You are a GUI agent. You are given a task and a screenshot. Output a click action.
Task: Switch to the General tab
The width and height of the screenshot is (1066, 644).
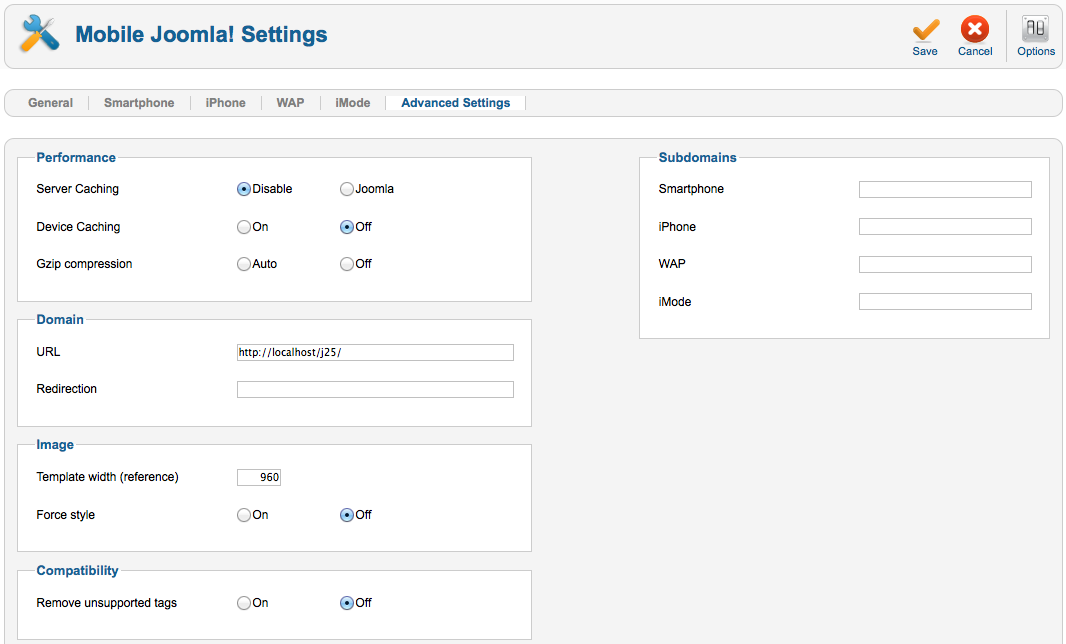tap(50, 103)
